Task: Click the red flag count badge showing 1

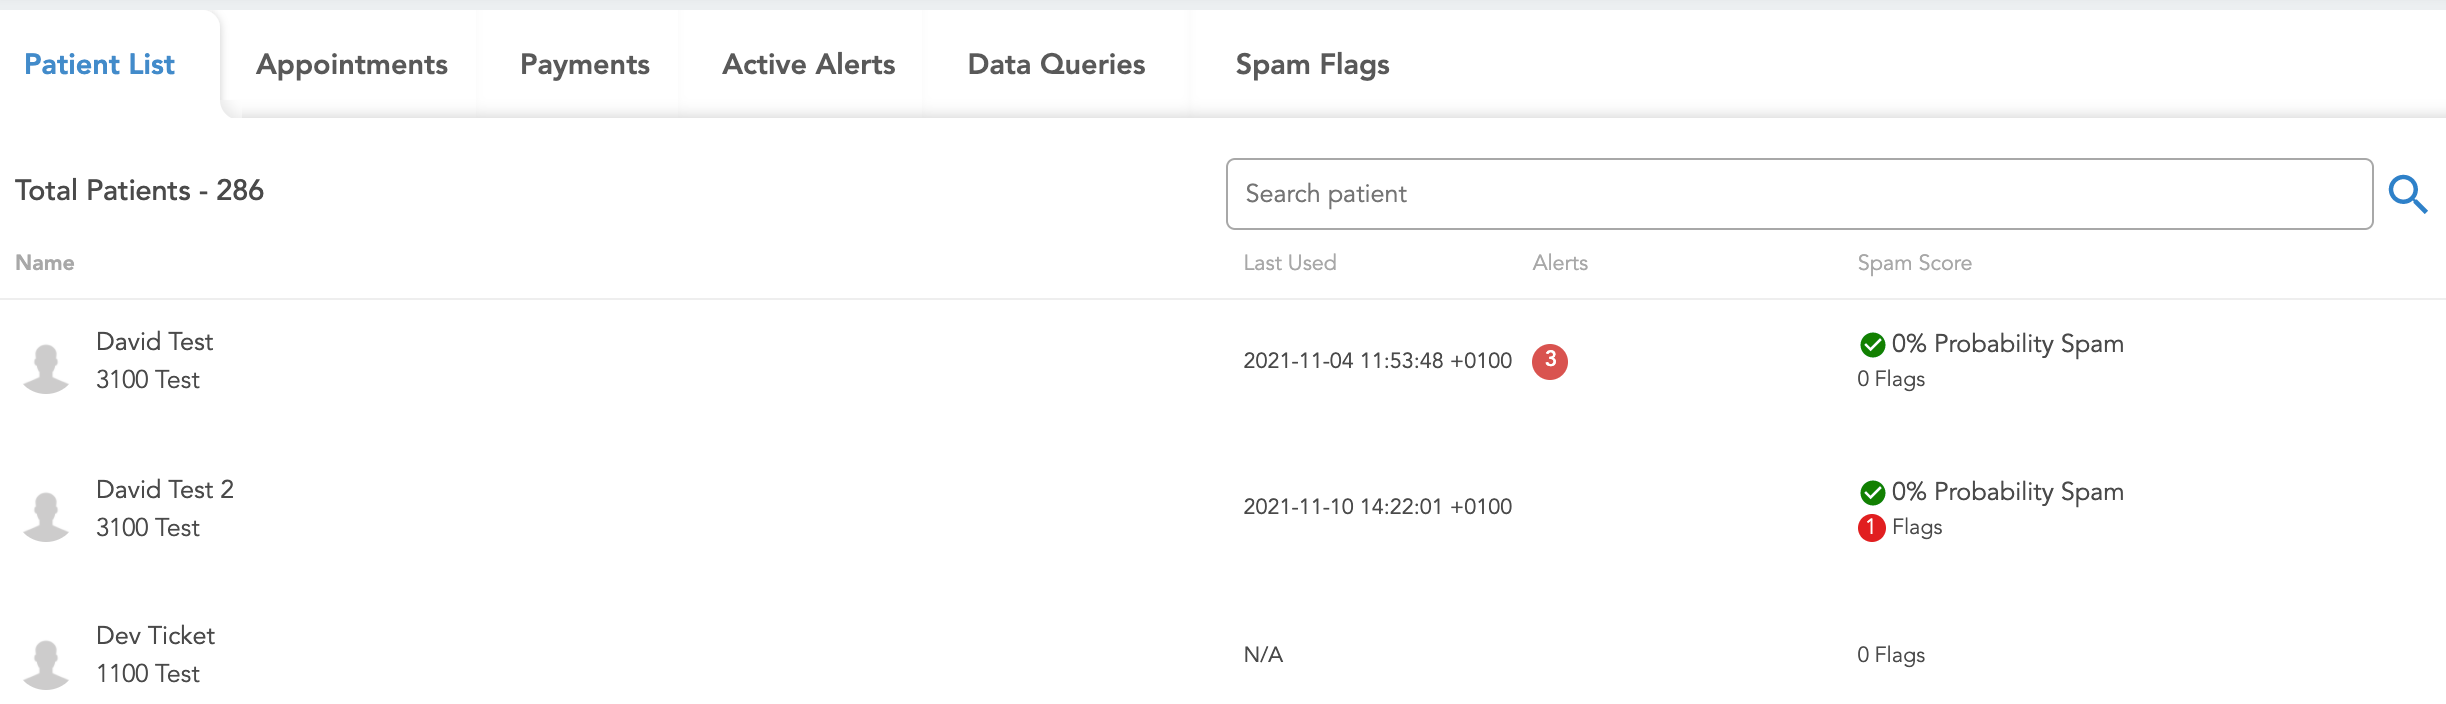Action: pyautogui.click(x=1871, y=527)
